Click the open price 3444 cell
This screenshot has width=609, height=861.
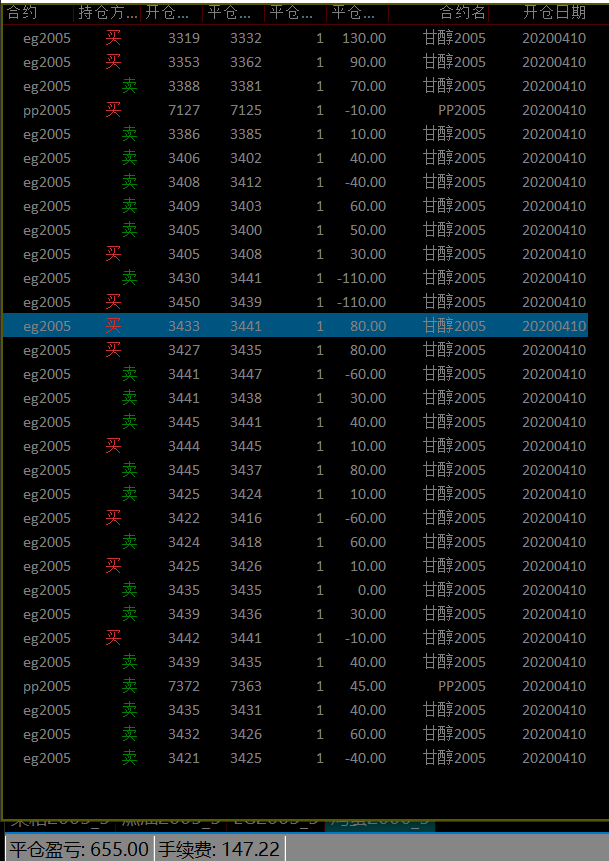(x=184, y=446)
